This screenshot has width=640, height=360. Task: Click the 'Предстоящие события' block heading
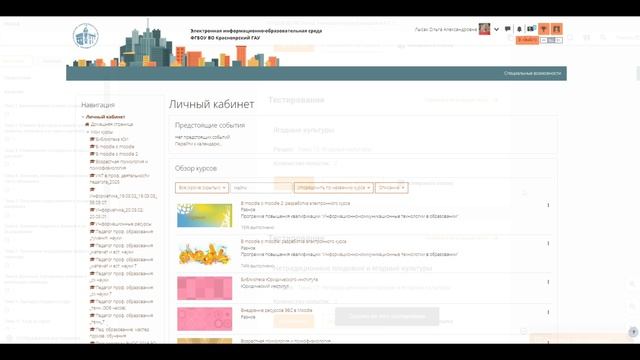210,125
